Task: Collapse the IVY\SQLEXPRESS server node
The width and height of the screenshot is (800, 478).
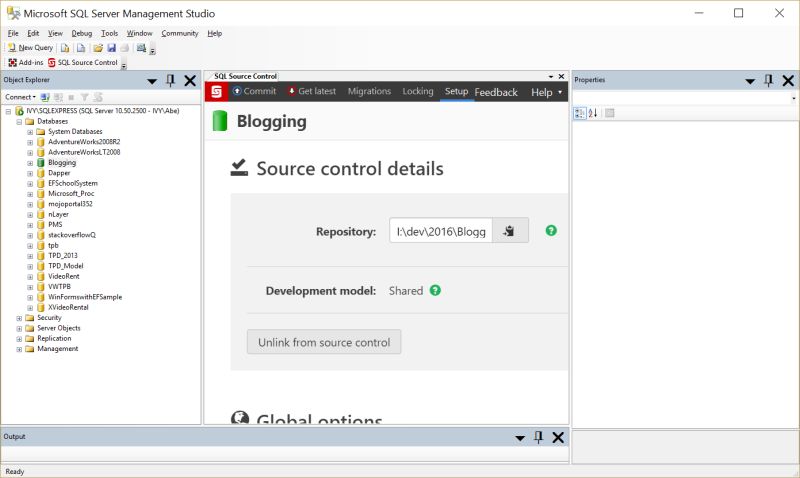Action: [x=8, y=111]
